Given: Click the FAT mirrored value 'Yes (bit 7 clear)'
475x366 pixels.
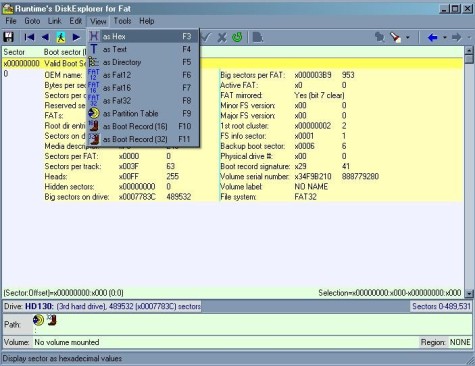Looking at the screenshot, I should pos(319,95).
